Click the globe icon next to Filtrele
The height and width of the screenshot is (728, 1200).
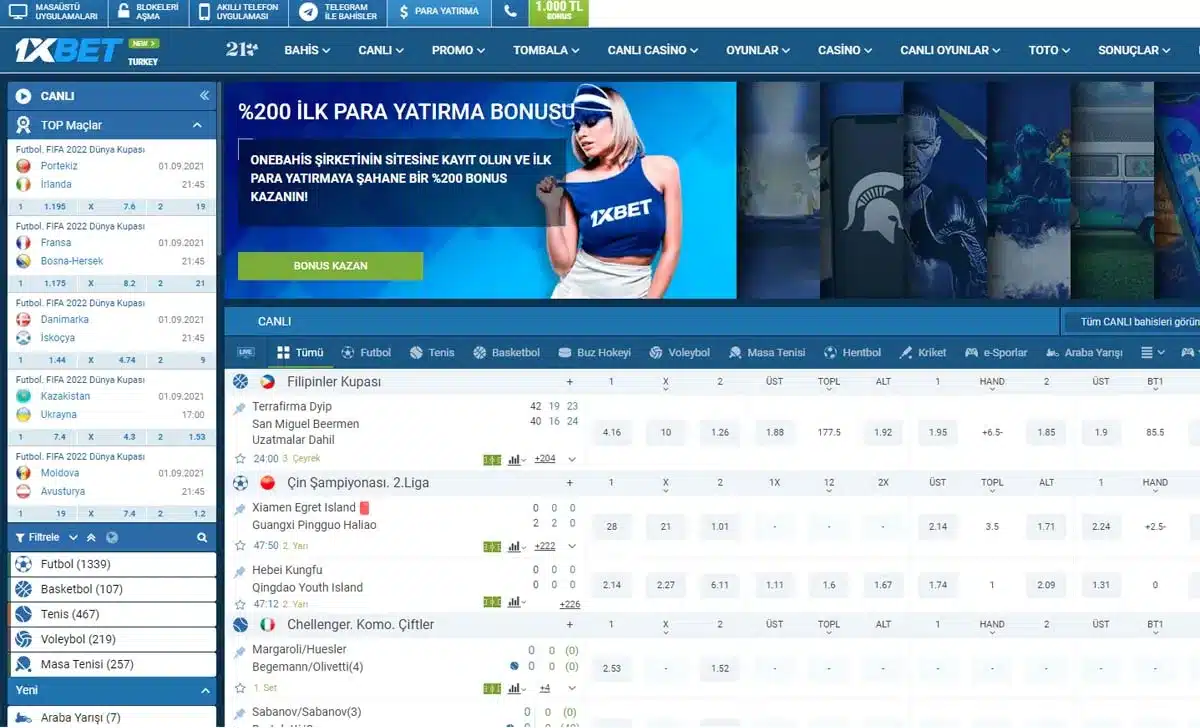(112, 538)
